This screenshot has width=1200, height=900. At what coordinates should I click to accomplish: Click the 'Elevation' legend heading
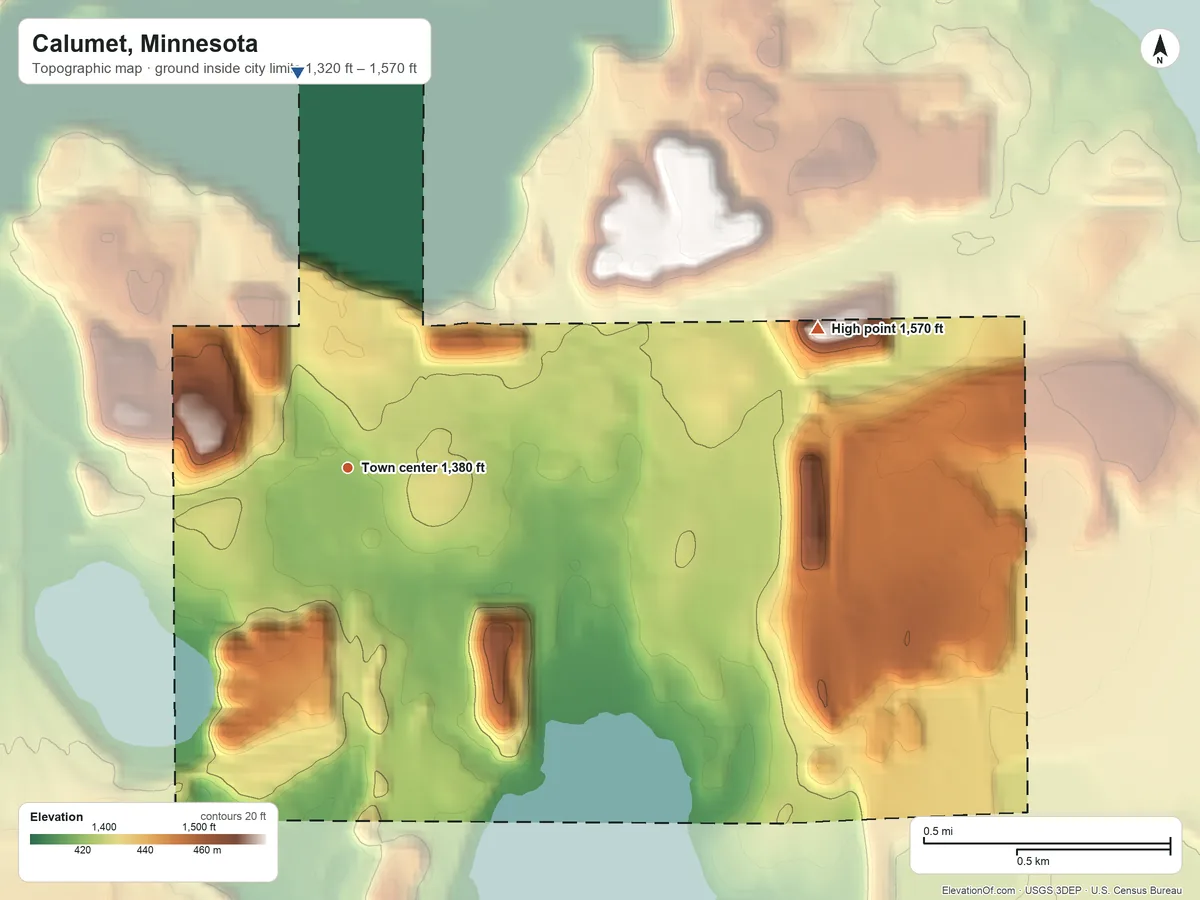[57, 817]
